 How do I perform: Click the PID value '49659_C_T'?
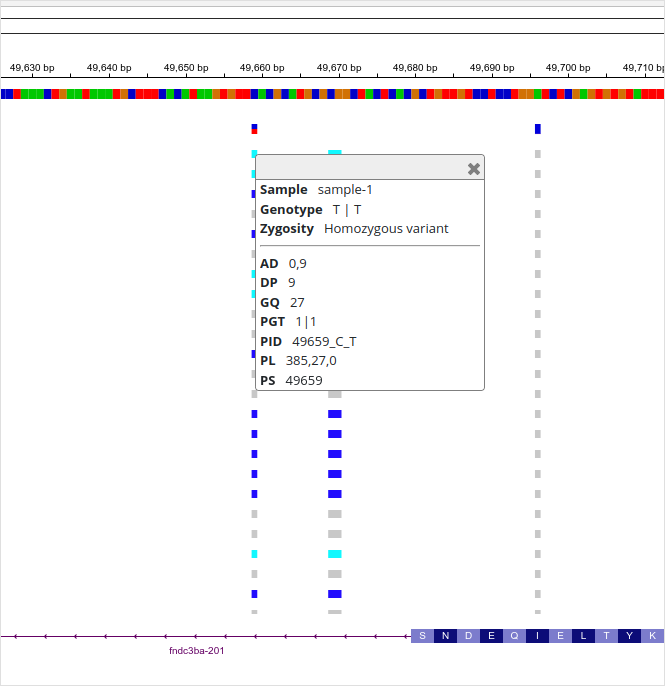(x=324, y=342)
